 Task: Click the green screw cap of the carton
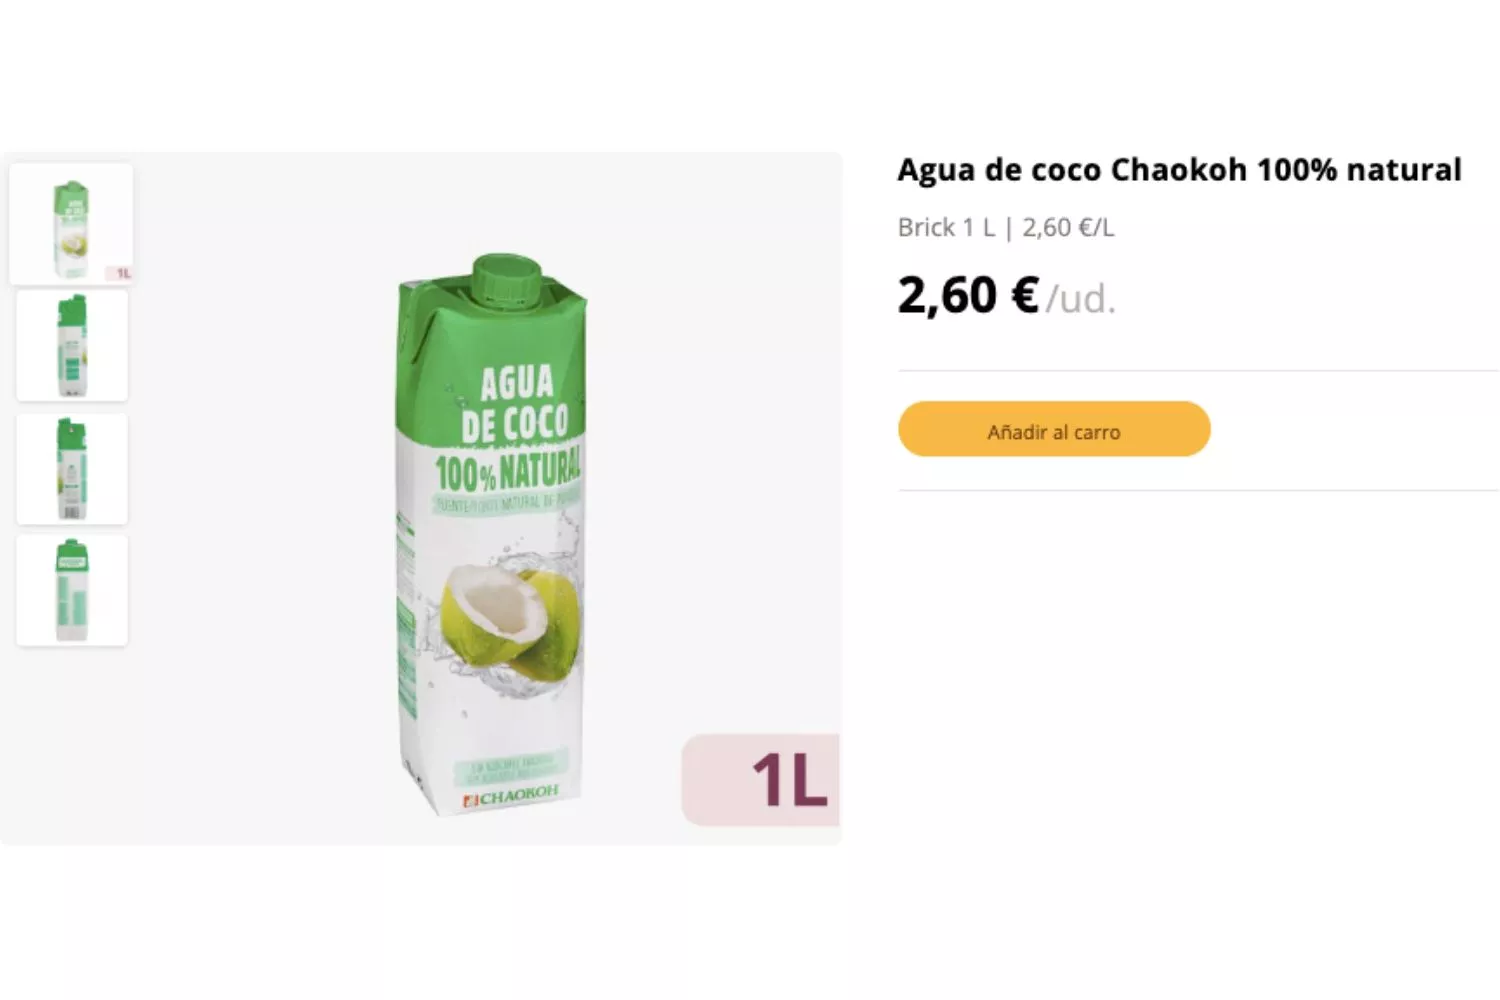click(x=508, y=278)
